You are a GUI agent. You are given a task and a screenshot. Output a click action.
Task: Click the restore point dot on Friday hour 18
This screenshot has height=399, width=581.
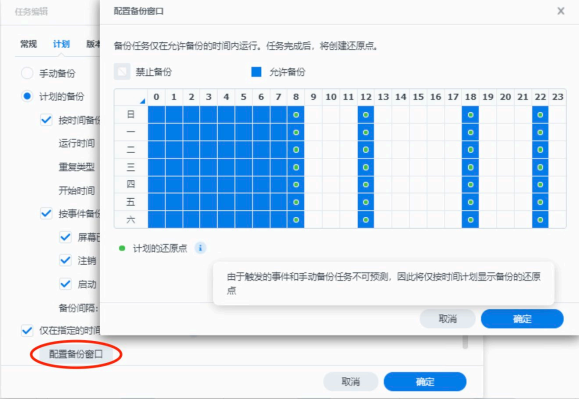[471, 202]
